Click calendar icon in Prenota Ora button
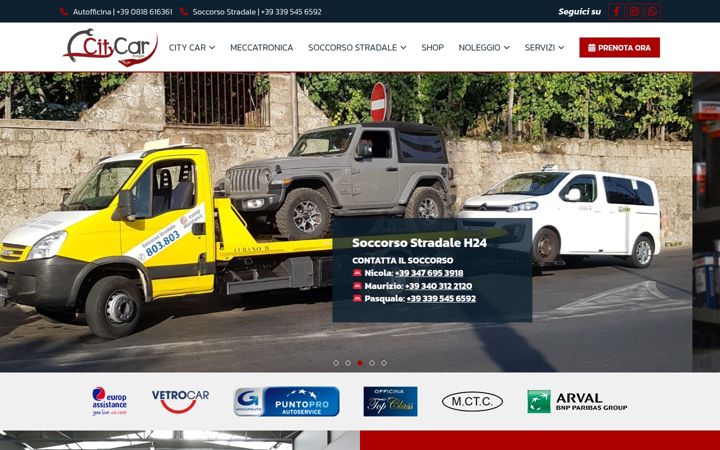The height and width of the screenshot is (450, 720). [x=592, y=47]
